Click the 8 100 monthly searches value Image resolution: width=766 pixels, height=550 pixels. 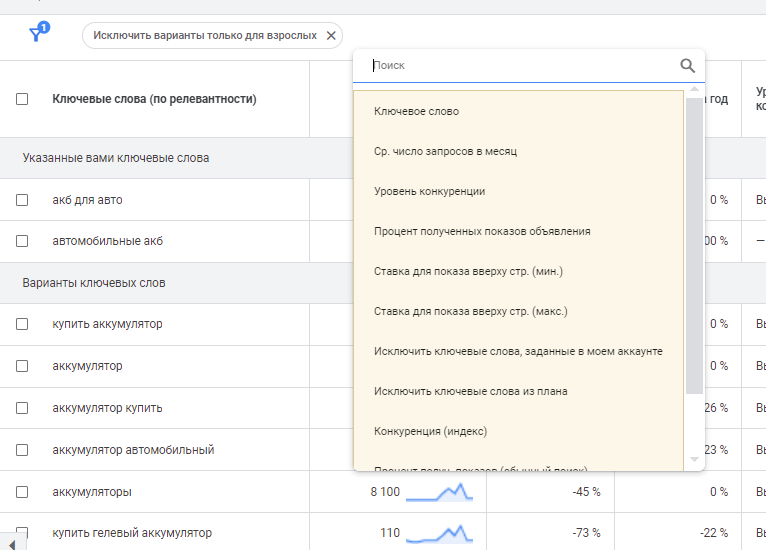[385, 492]
